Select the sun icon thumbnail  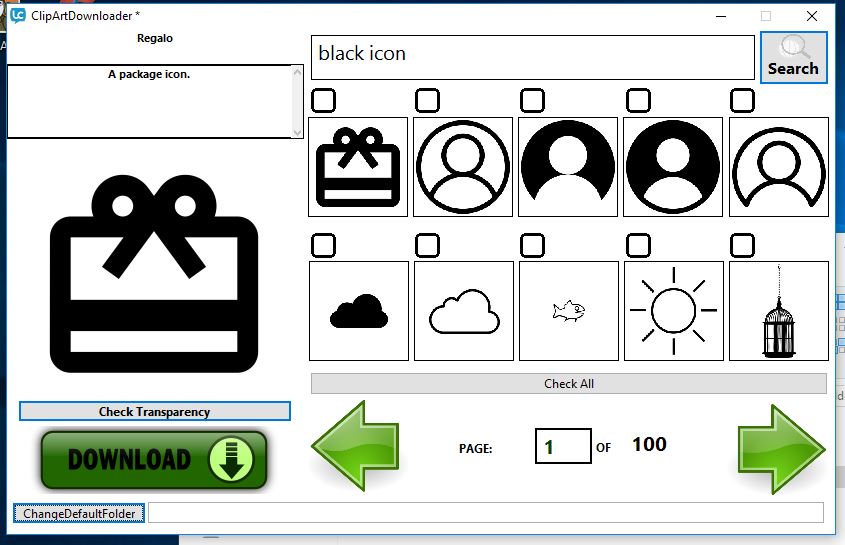point(673,311)
